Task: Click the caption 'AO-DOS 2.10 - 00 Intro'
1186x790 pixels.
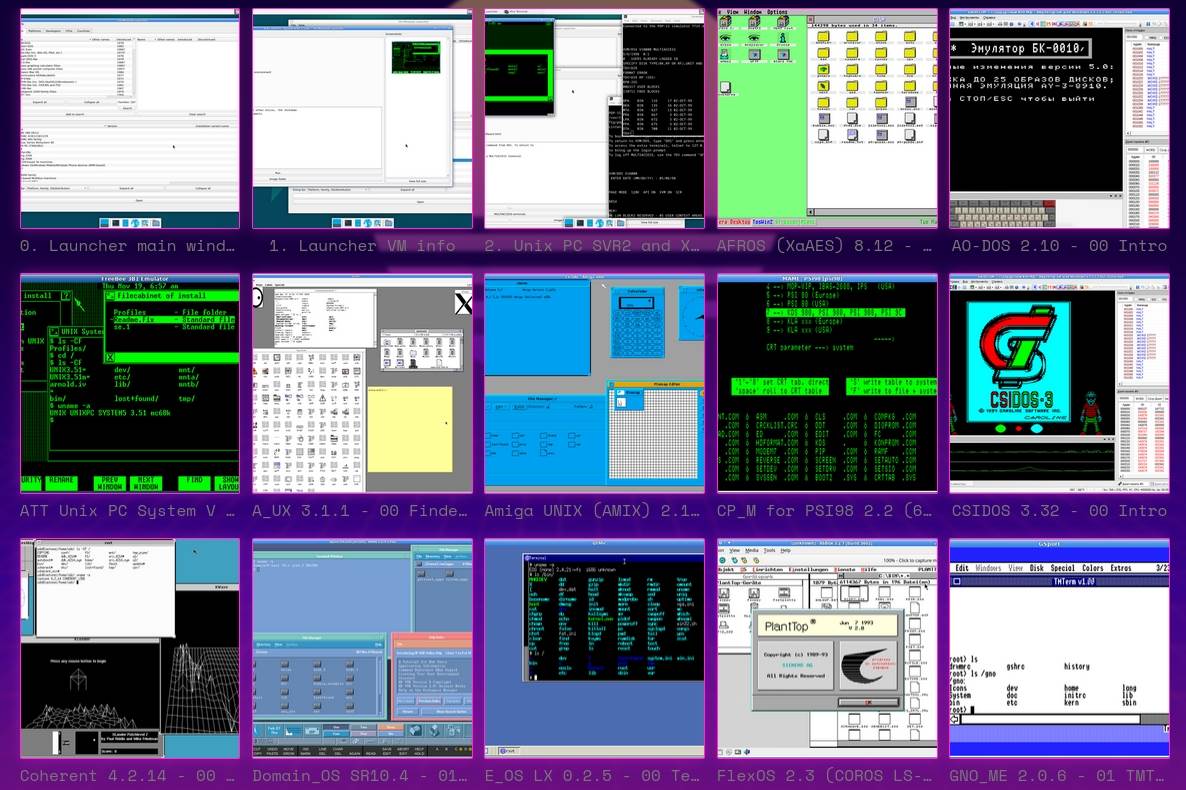Action: tap(1059, 246)
